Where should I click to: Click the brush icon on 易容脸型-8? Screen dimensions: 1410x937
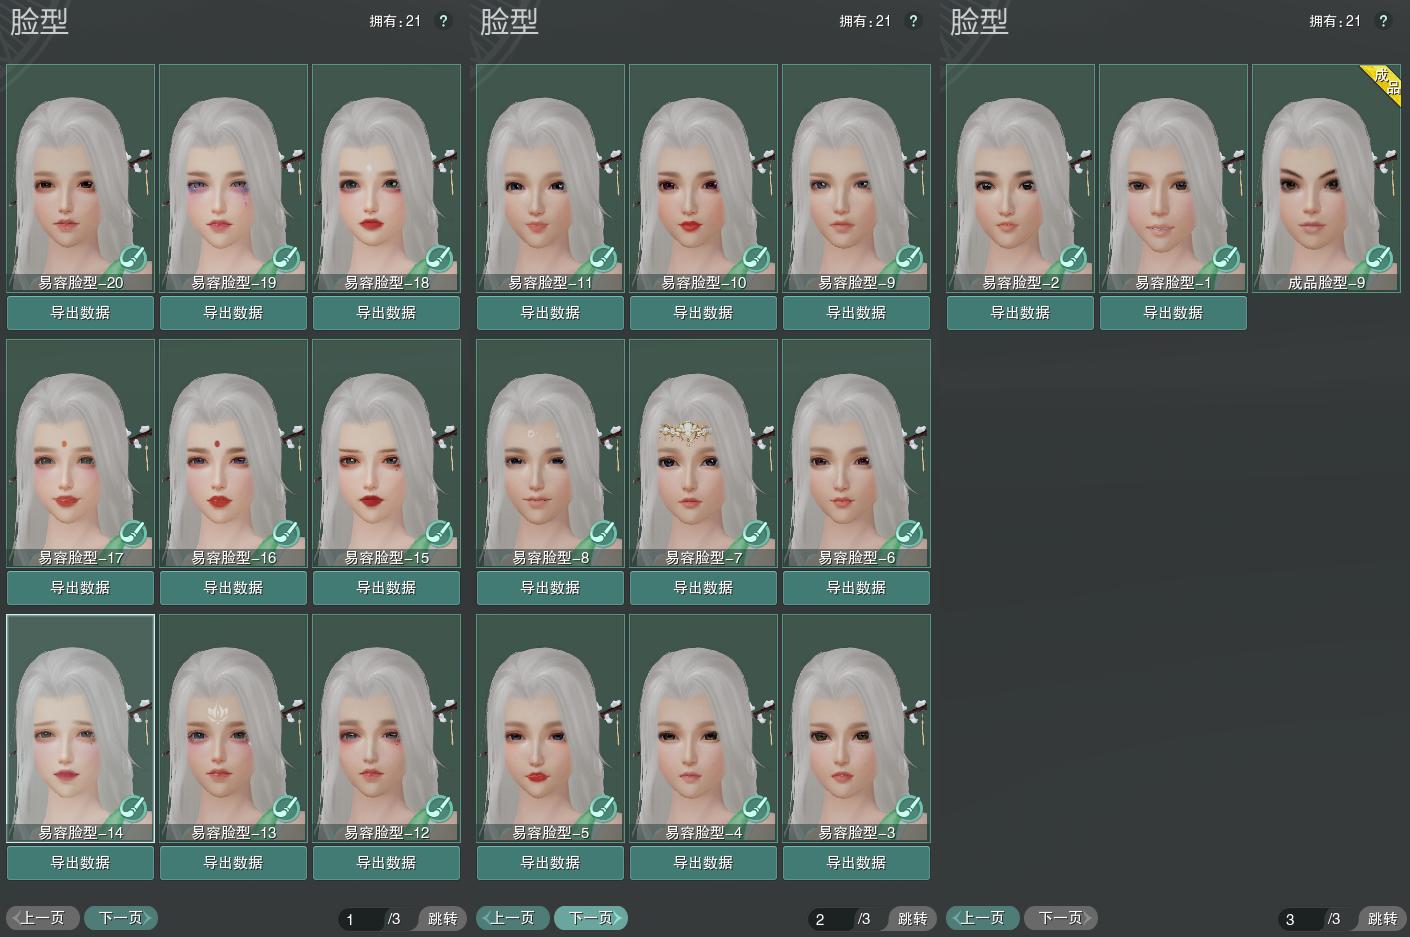click(603, 534)
